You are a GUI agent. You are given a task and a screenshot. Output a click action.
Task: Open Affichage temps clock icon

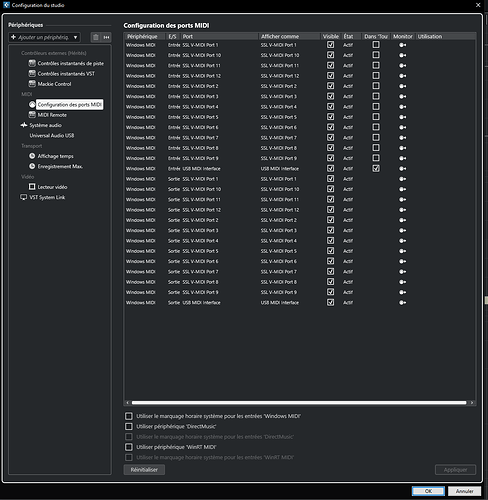tap(32, 156)
